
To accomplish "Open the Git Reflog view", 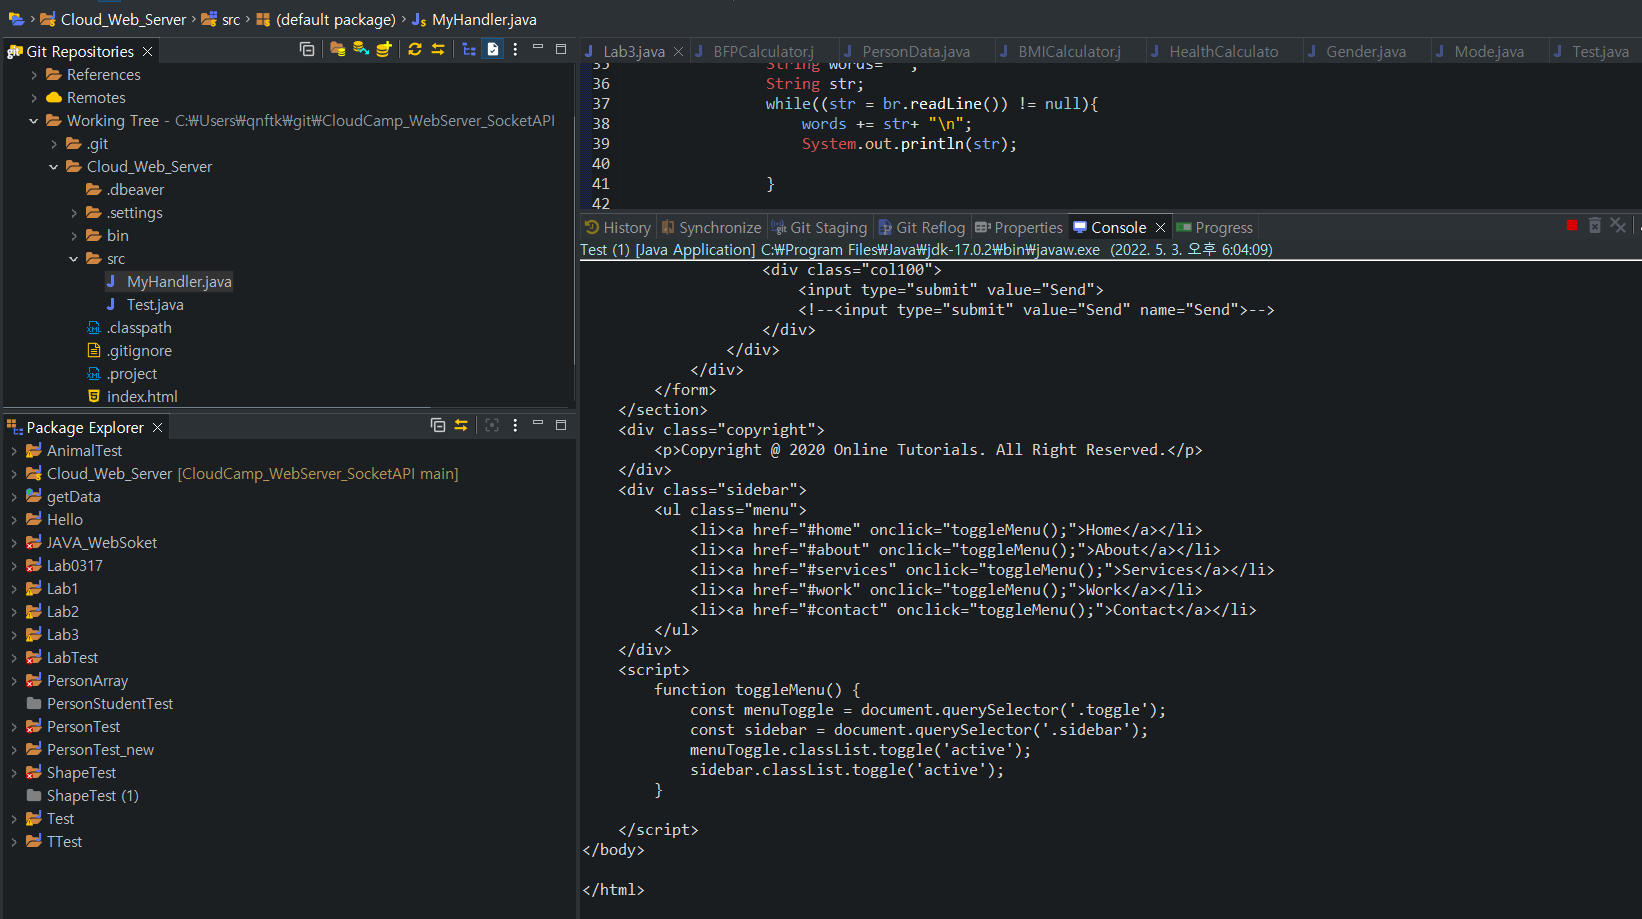I will pos(922,227).
